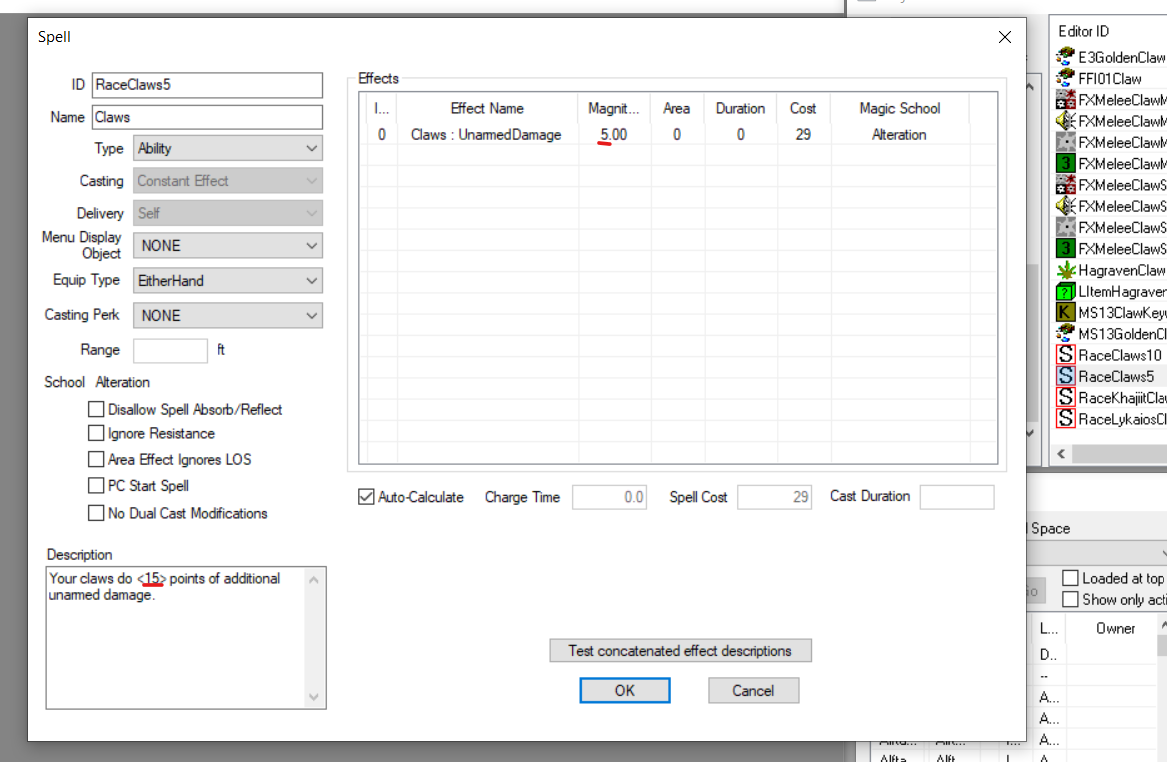This screenshot has height=762, width=1167.
Task: Click the object list left scroll arrow
Action: [1061, 453]
